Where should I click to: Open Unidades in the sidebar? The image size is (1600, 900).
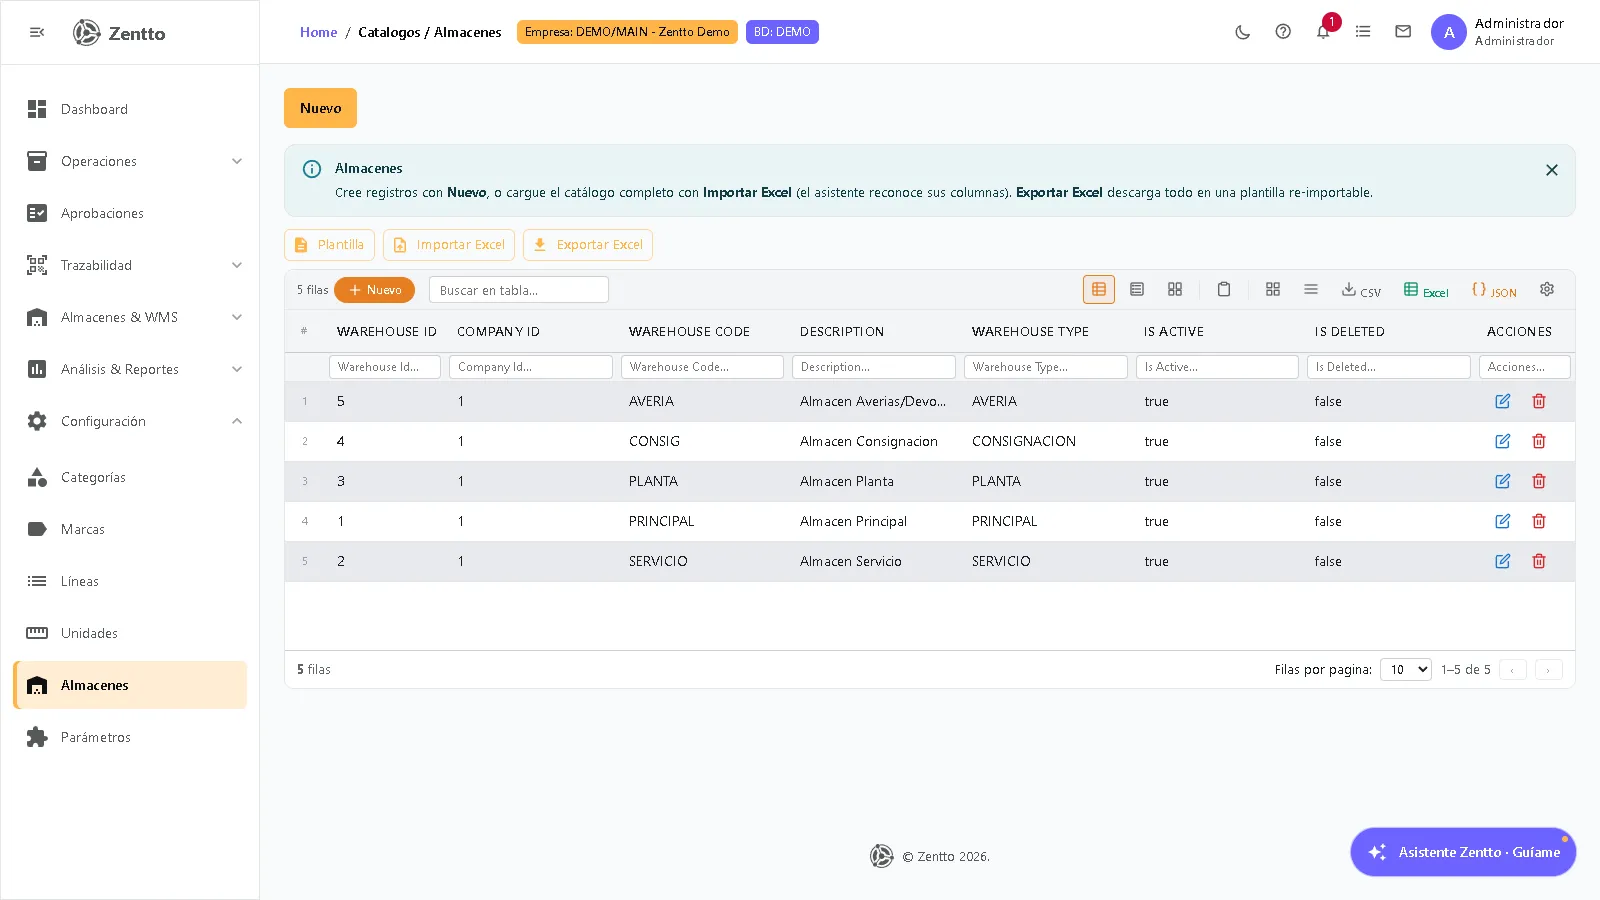pos(130,633)
